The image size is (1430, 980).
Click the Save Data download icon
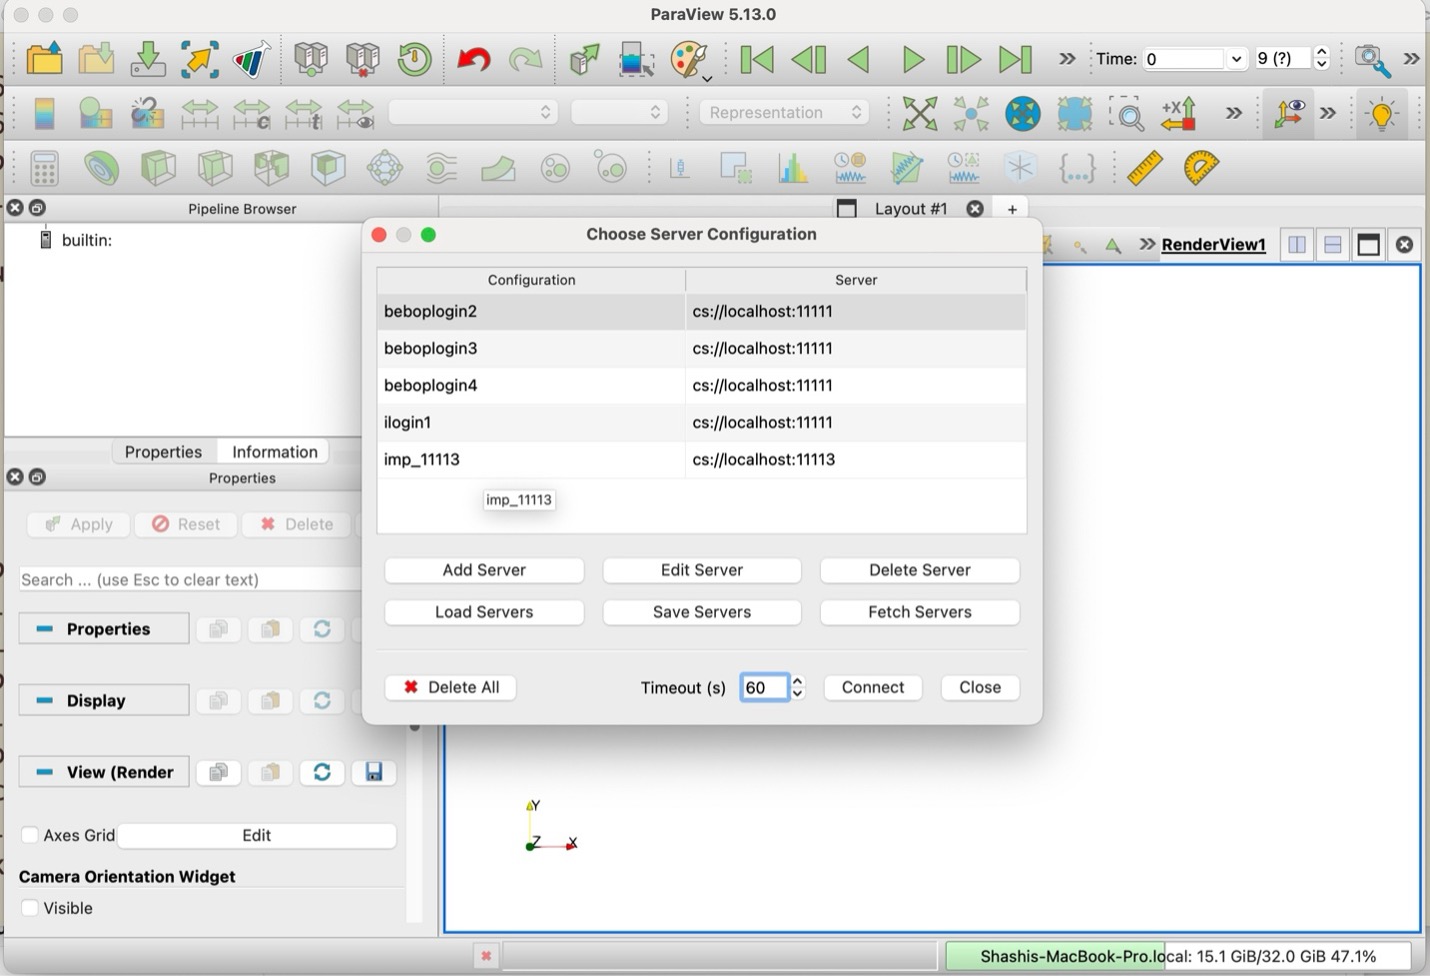[148, 60]
